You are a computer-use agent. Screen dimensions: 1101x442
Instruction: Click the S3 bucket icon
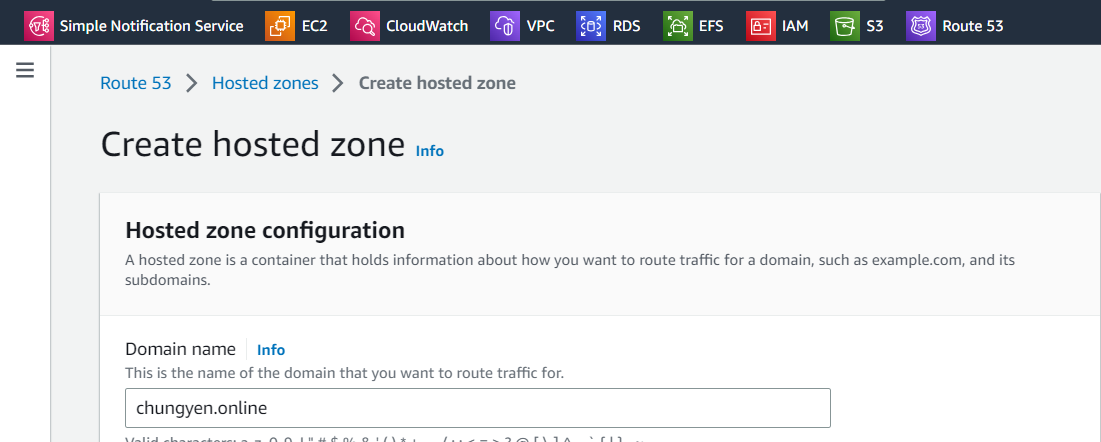point(844,26)
